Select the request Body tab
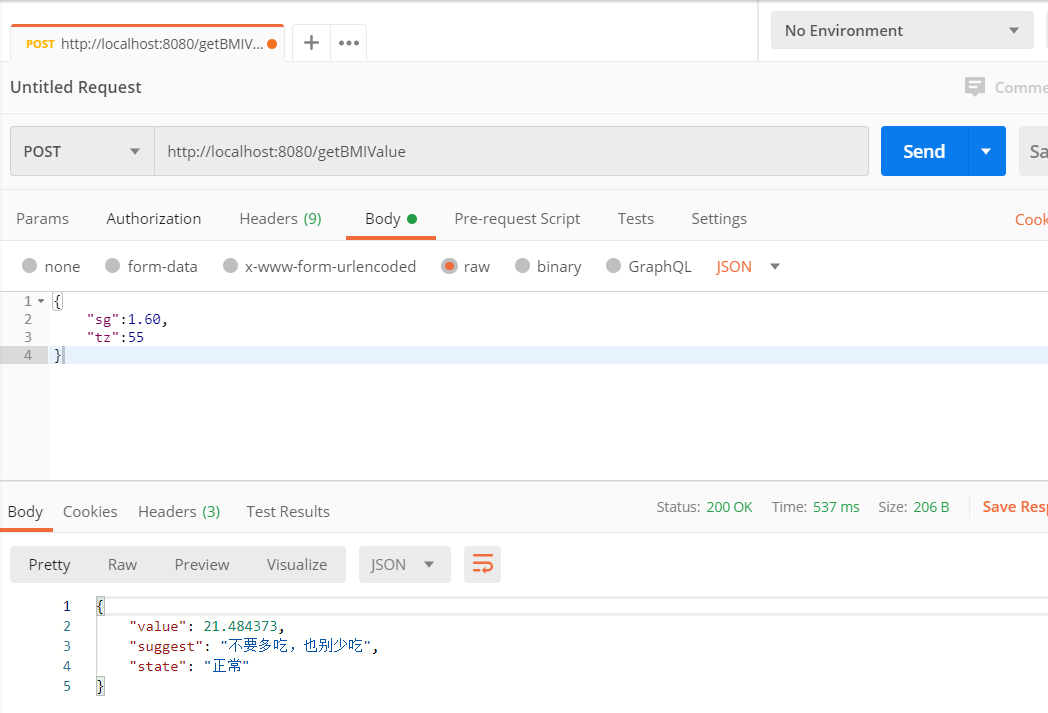This screenshot has height=713, width=1048. [x=391, y=219]
